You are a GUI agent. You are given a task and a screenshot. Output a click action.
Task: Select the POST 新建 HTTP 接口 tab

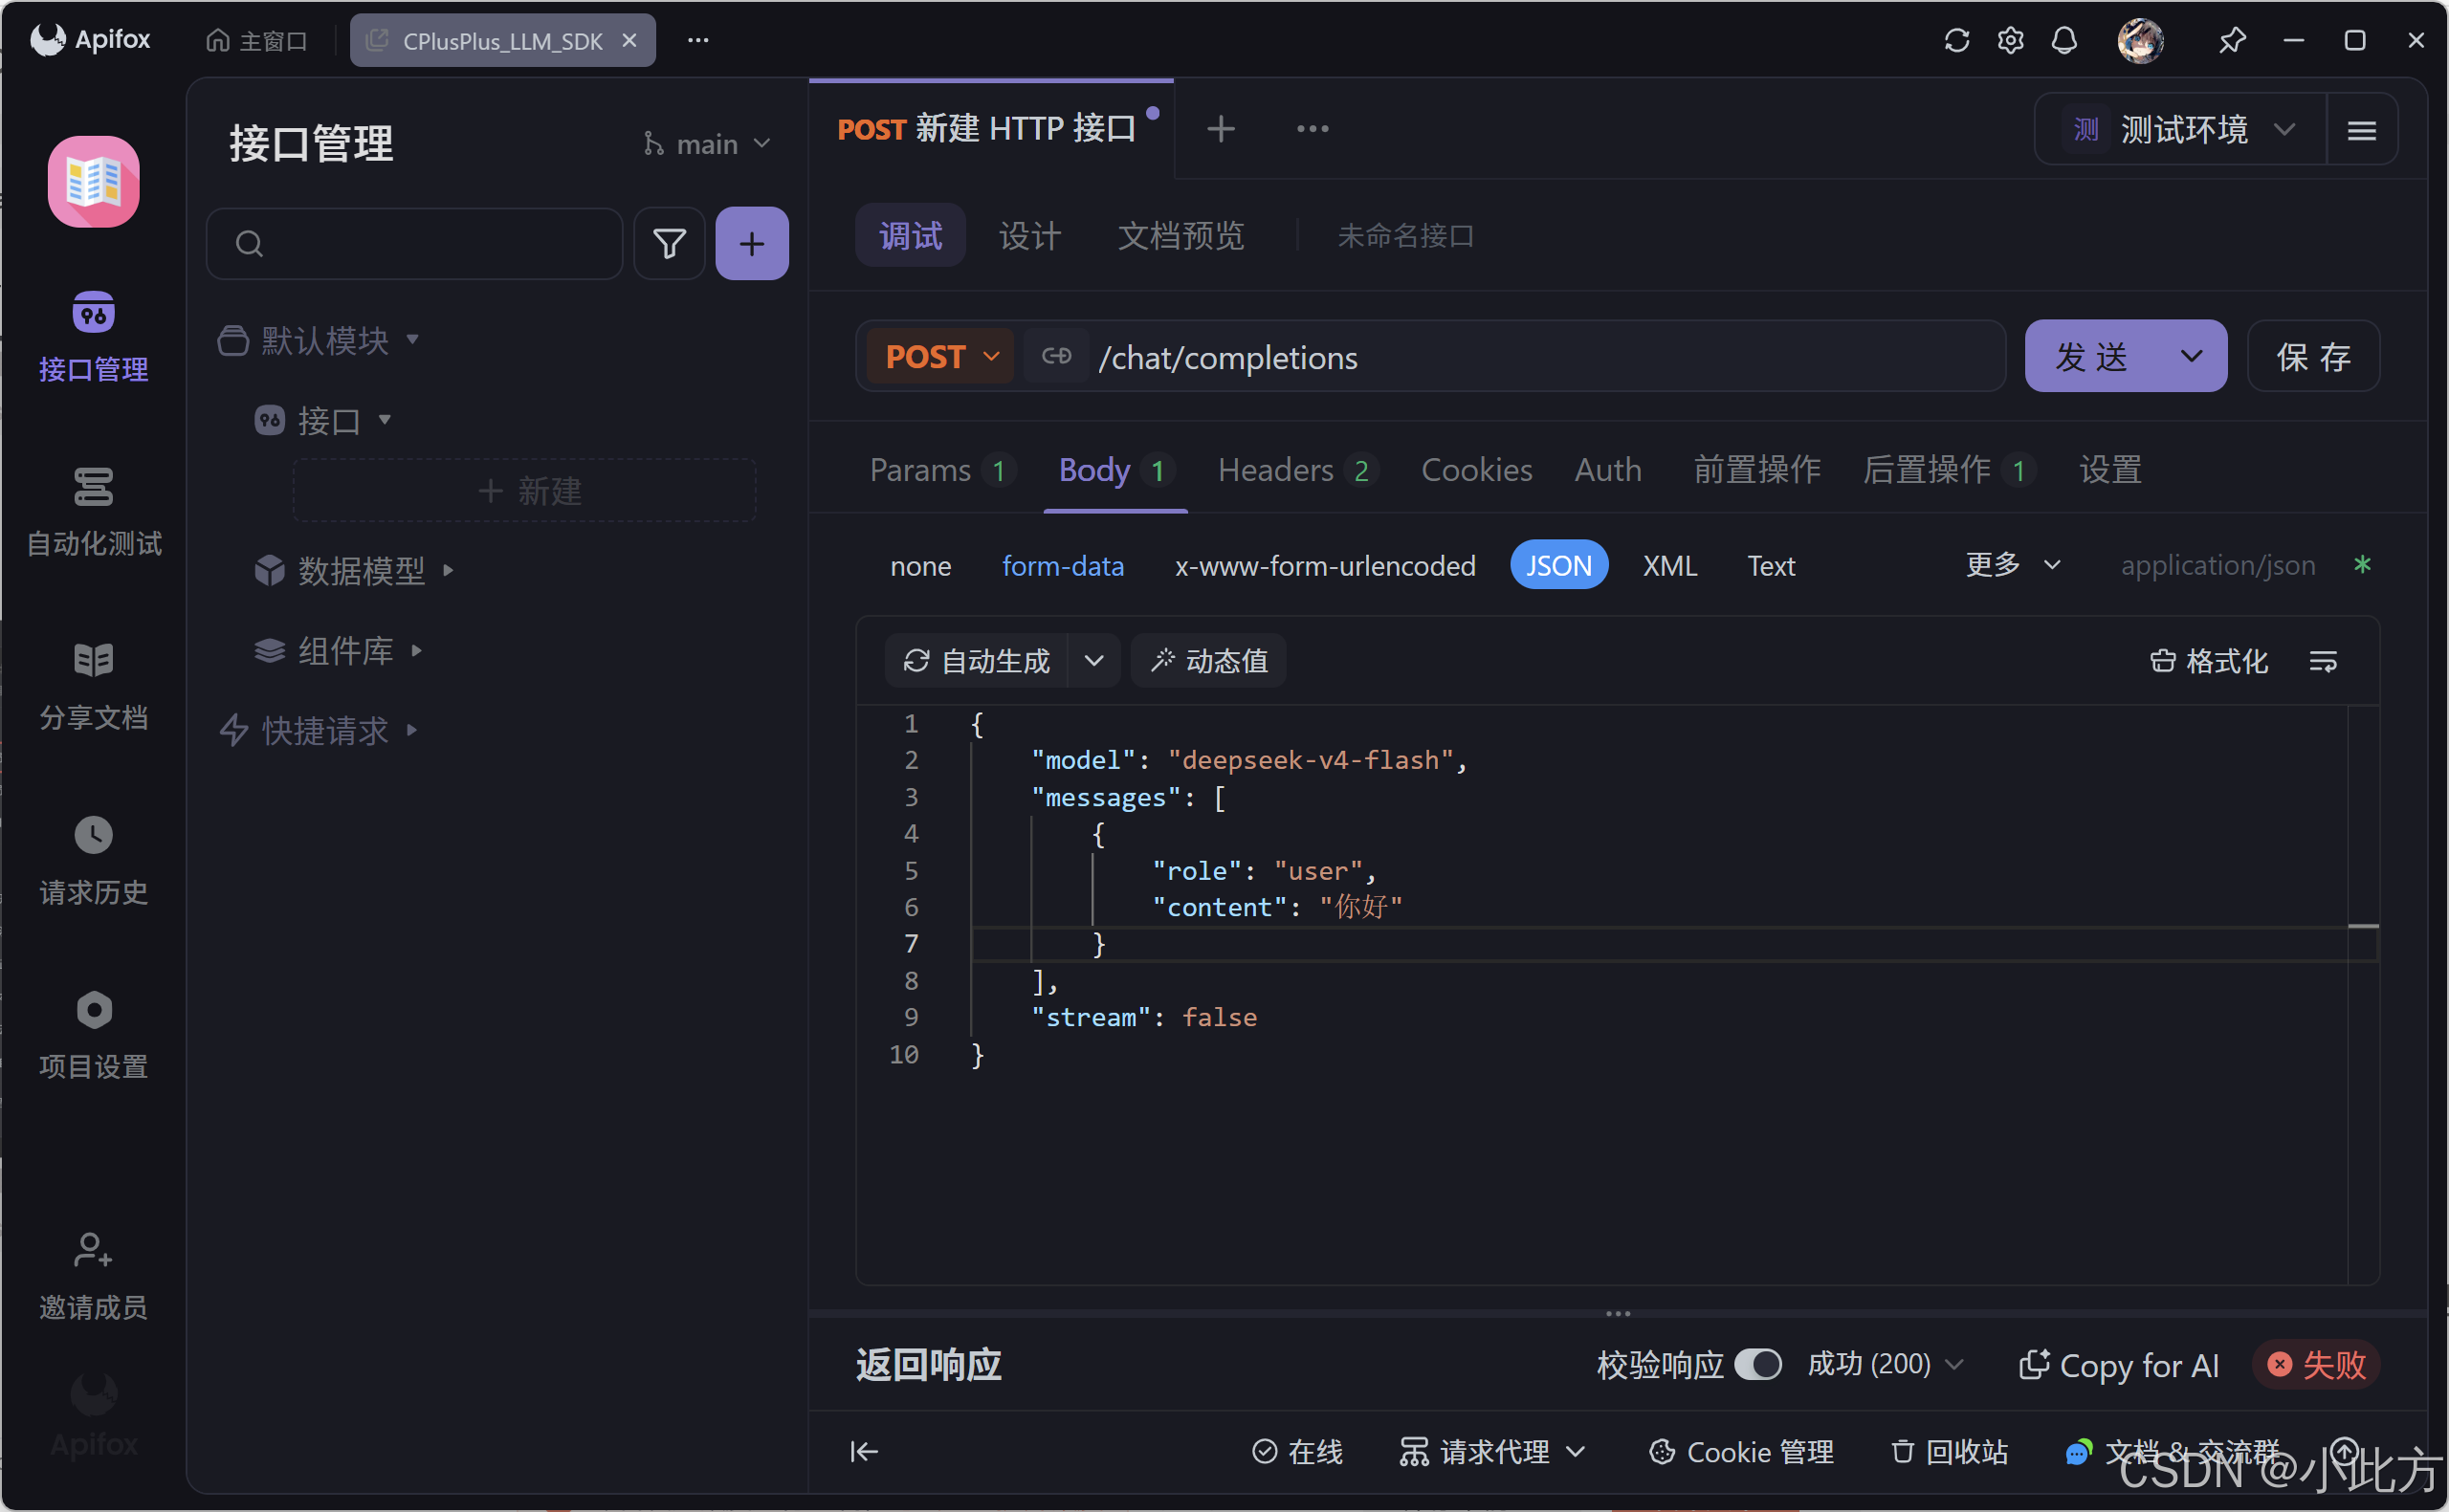(990, 129)
